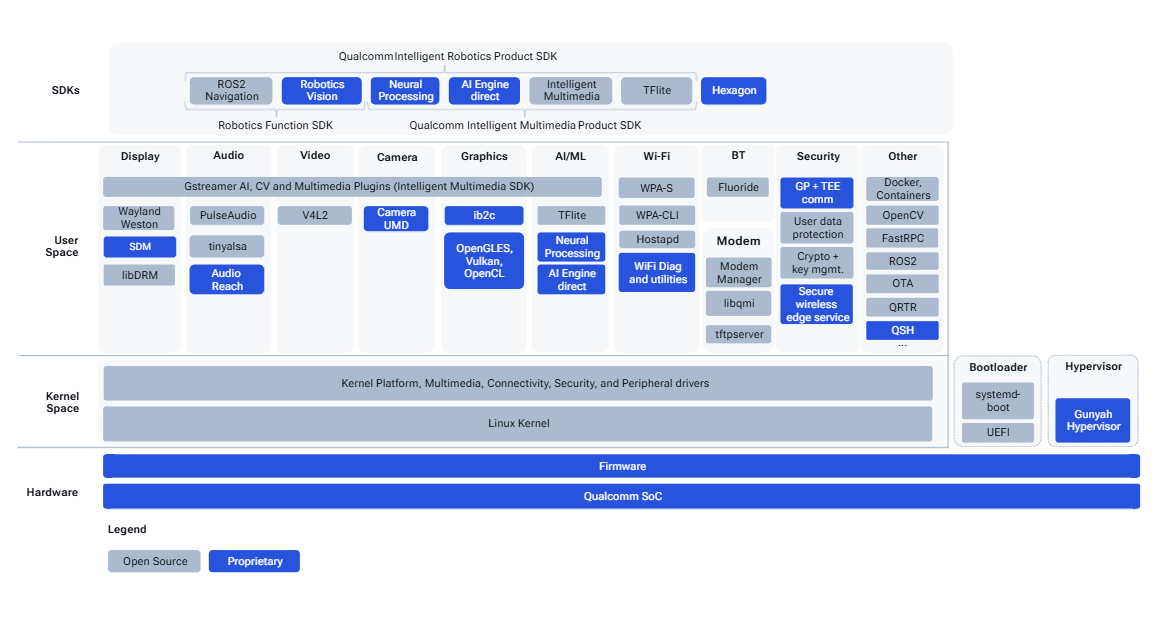Viewport: 1168px width, 626px height.
Task: Select the WiFi Diag and utilities block
Action: [x=657, y=273]
